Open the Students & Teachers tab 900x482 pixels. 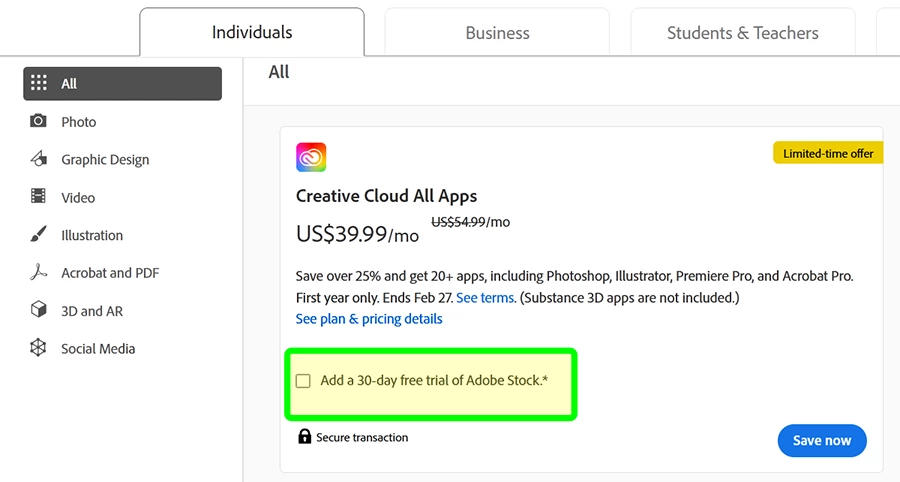pyautogui.click(x=743, y=33)
